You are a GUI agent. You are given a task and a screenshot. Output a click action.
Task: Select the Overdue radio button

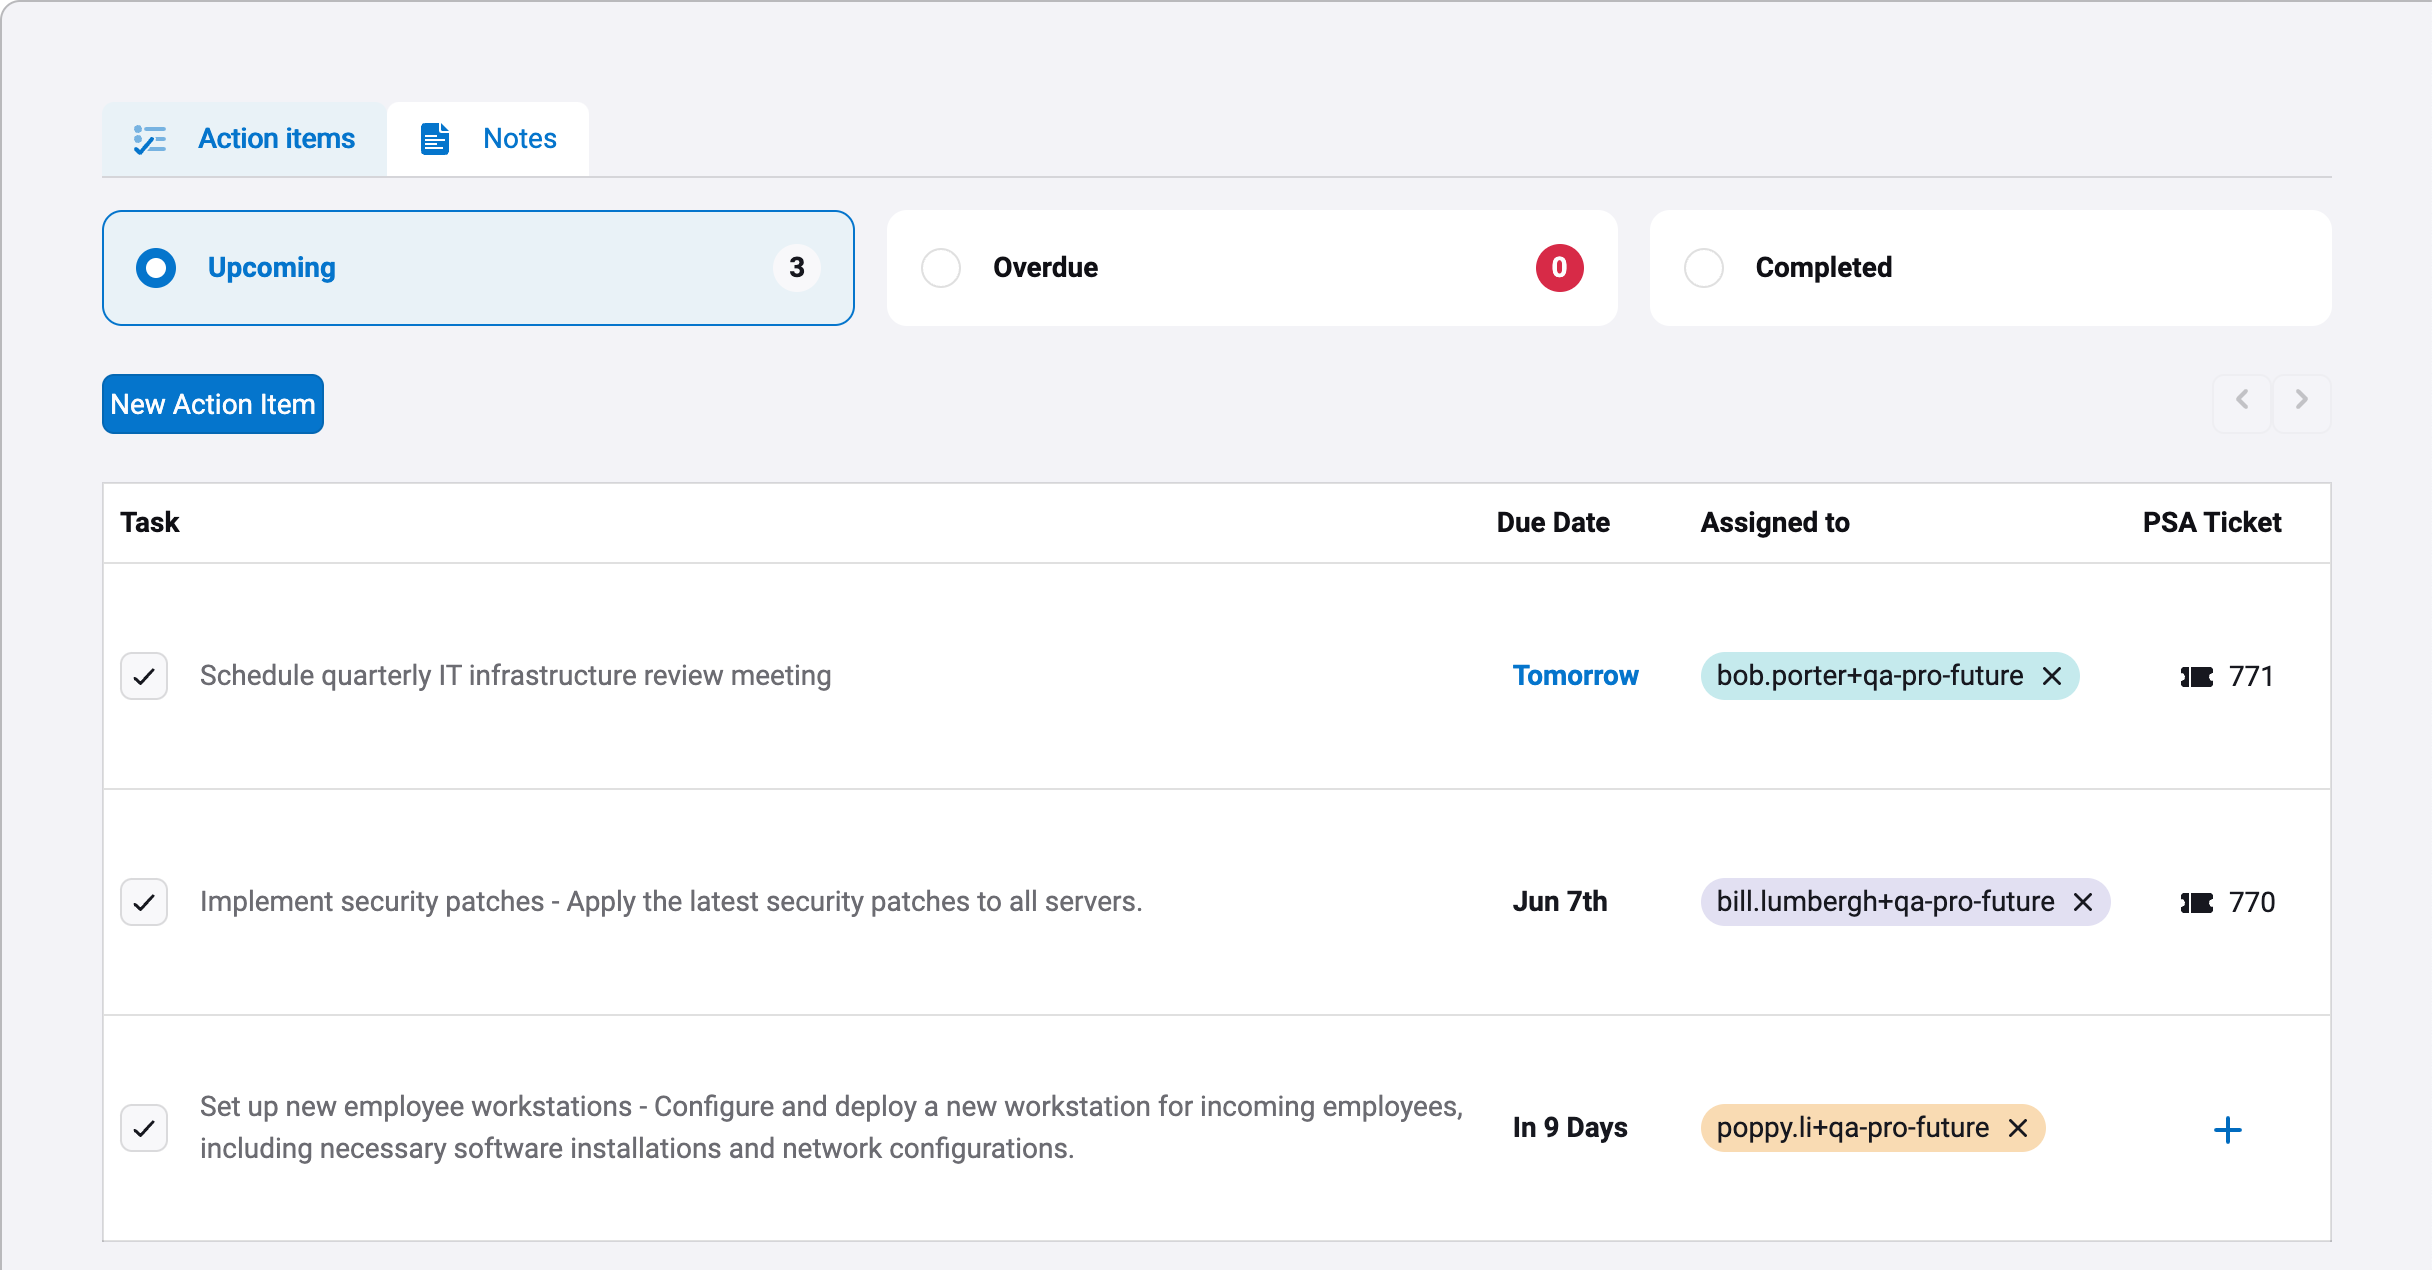(941, 268)
